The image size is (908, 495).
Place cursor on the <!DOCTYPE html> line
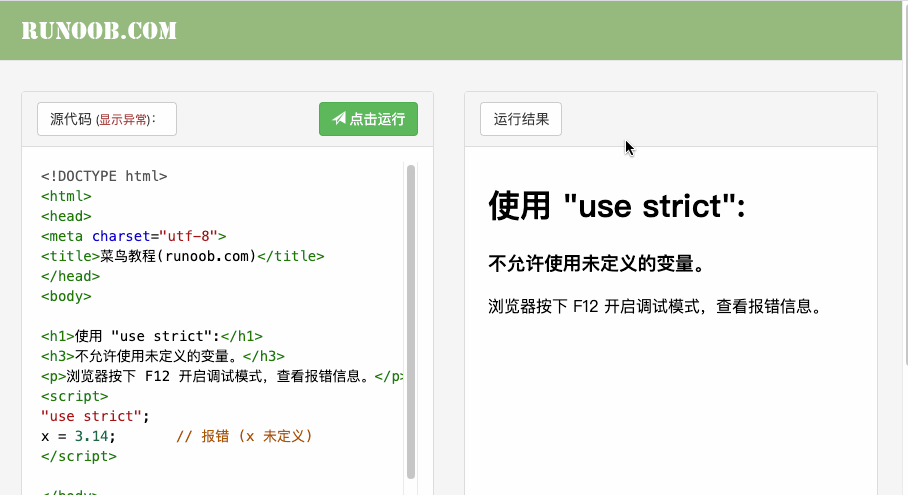point(104,176)
